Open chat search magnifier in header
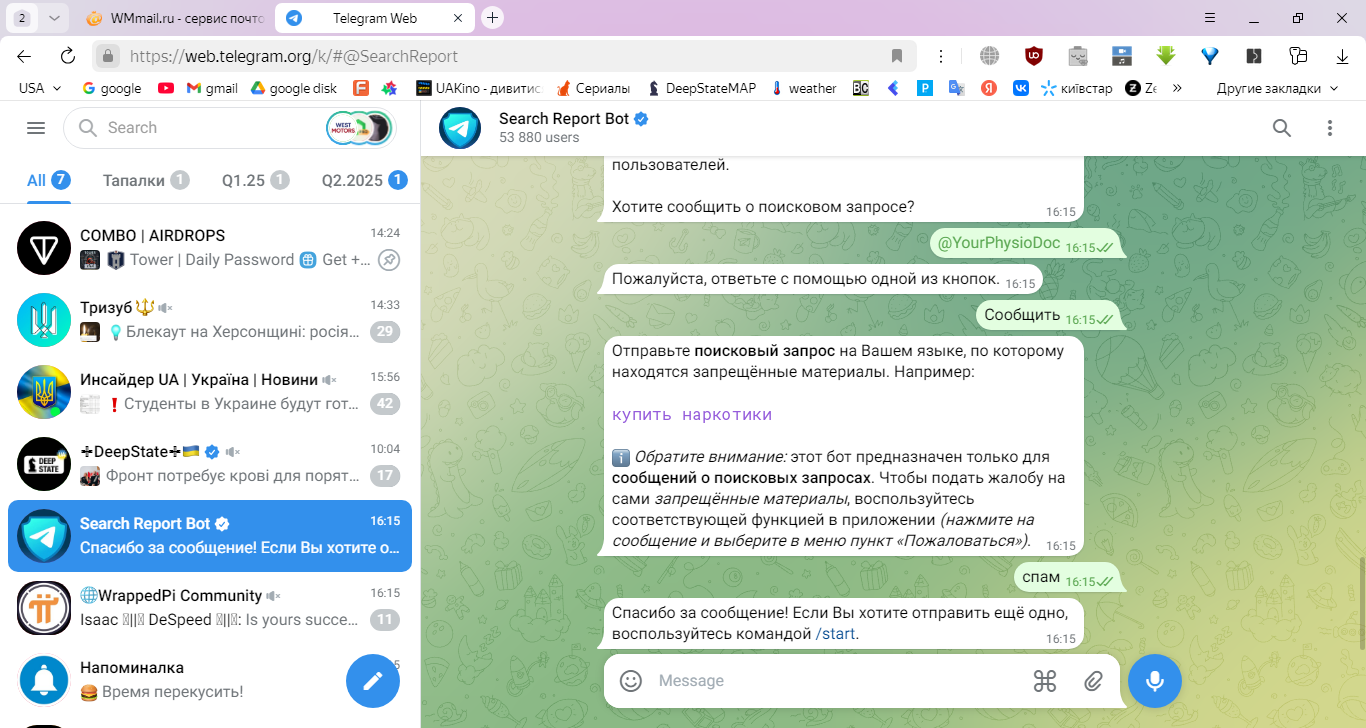The image size is (1366, 728). (1281, 128)
